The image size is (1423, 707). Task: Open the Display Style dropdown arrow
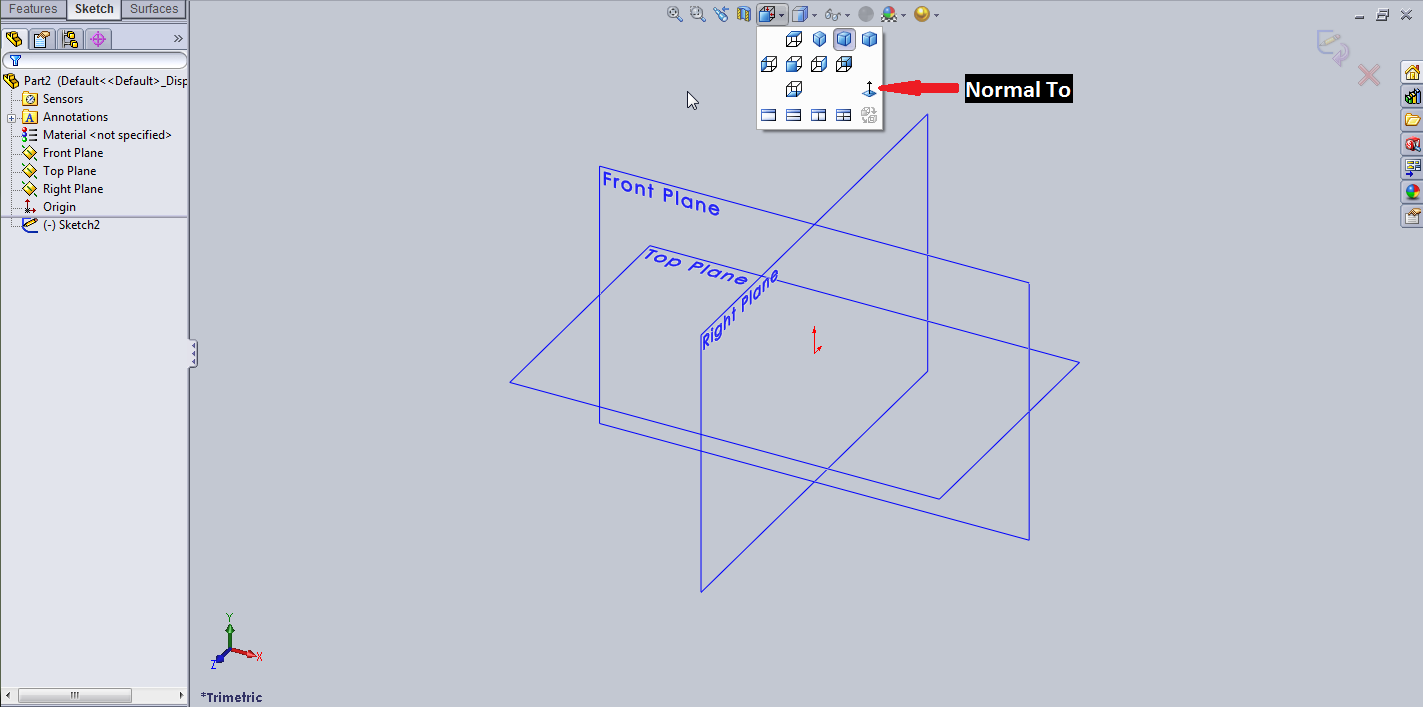coord(814,14)
